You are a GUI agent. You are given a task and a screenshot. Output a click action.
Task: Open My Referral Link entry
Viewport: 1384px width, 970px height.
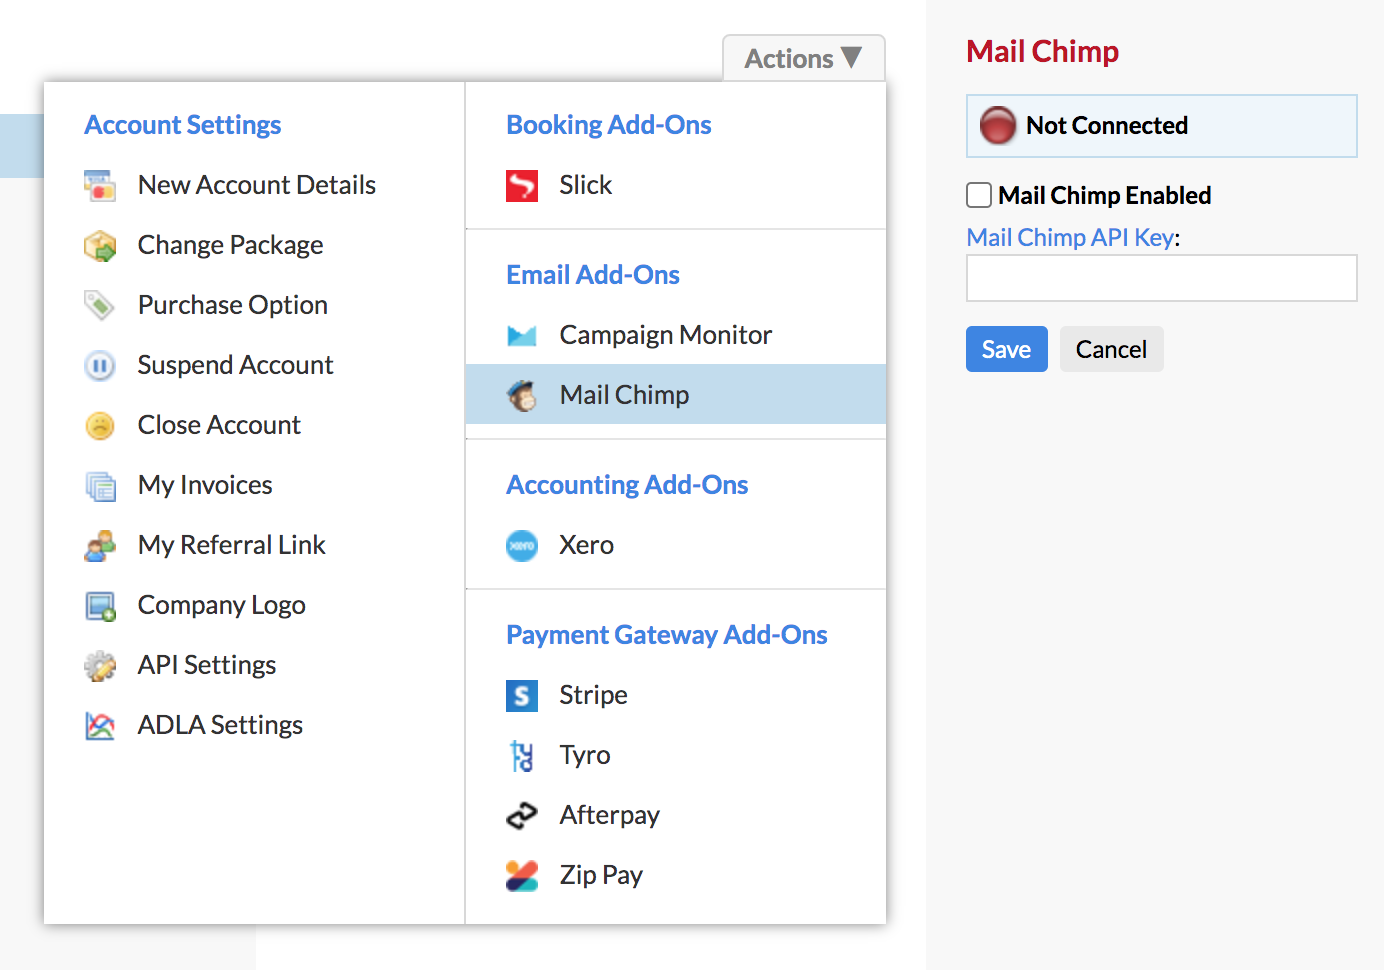[232, 545]
